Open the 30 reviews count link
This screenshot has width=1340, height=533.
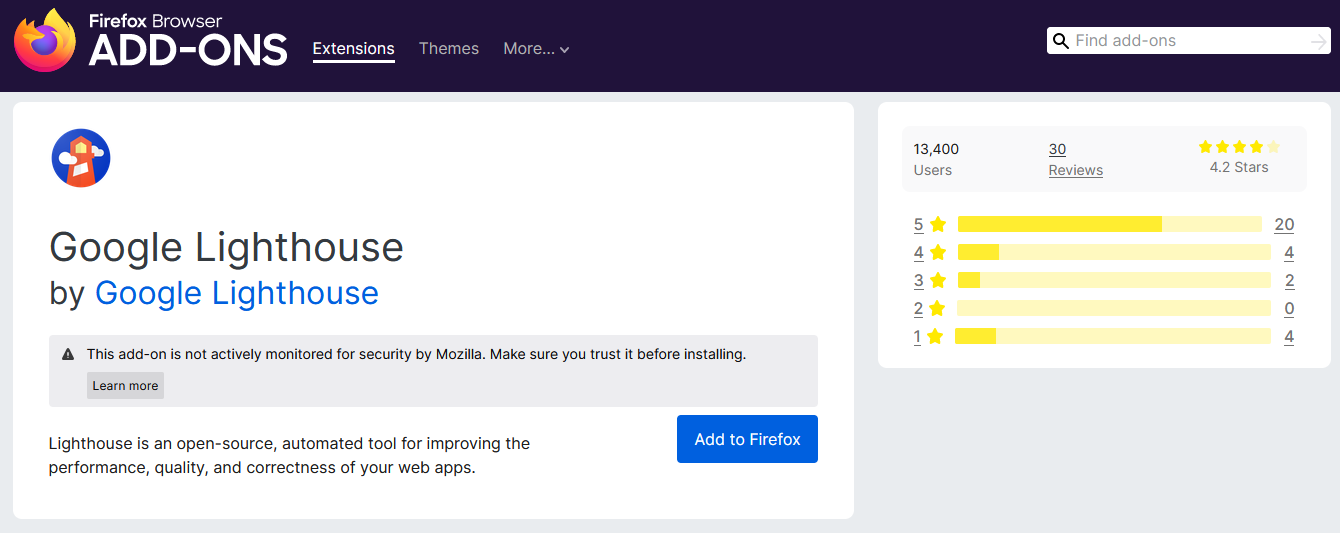click(1057, 149)
